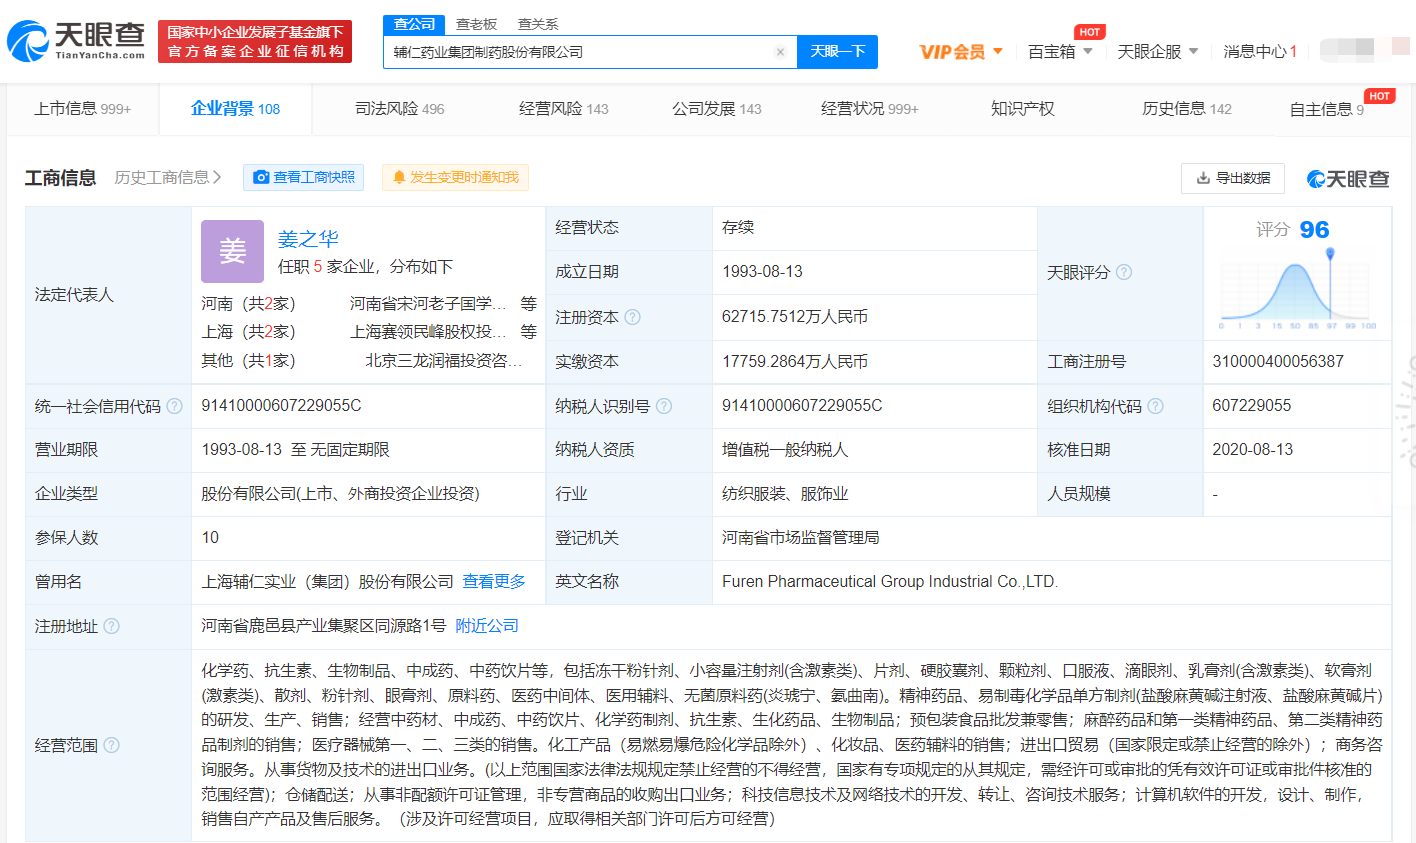The image size is (1416, 843).
Task: Open 消息中心 notifications
Action: tap(1260, 52)
